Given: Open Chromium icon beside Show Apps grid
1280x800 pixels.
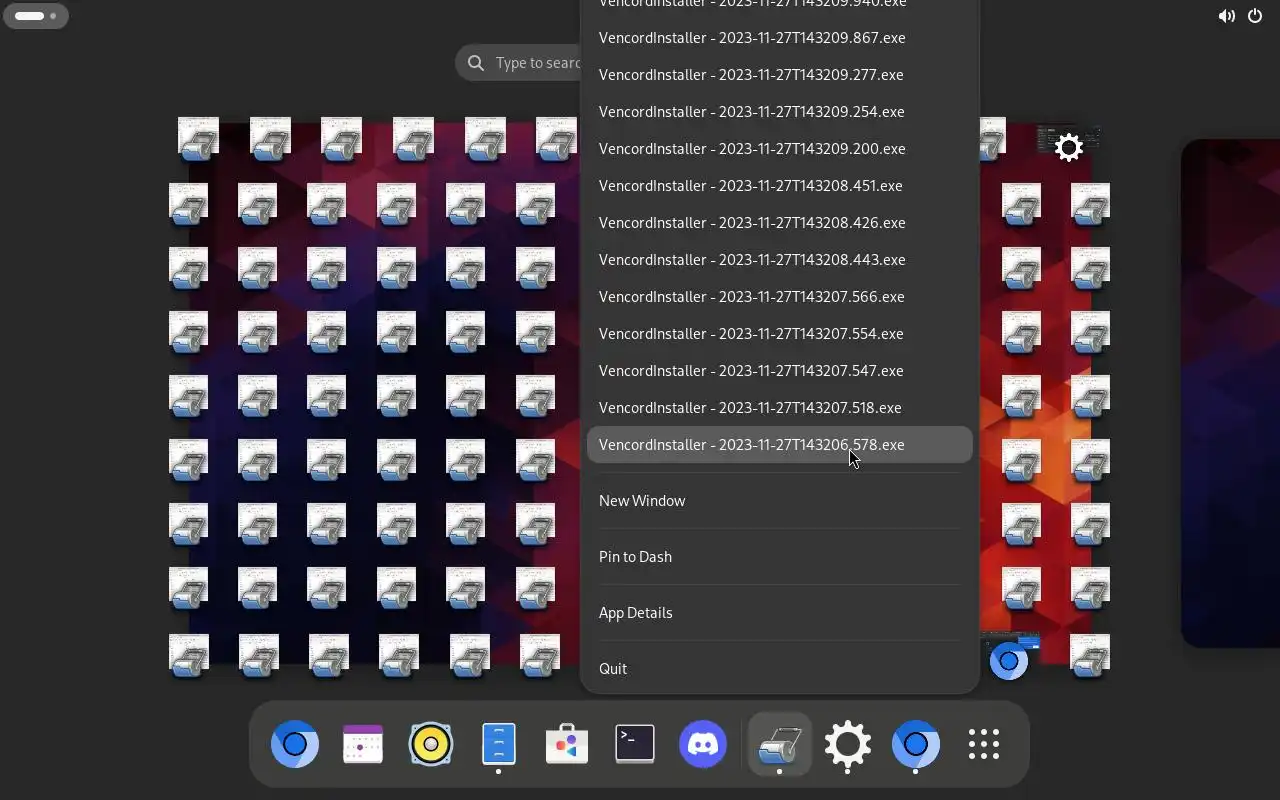Looking at the screenshot, I should (x=916, y=744).
